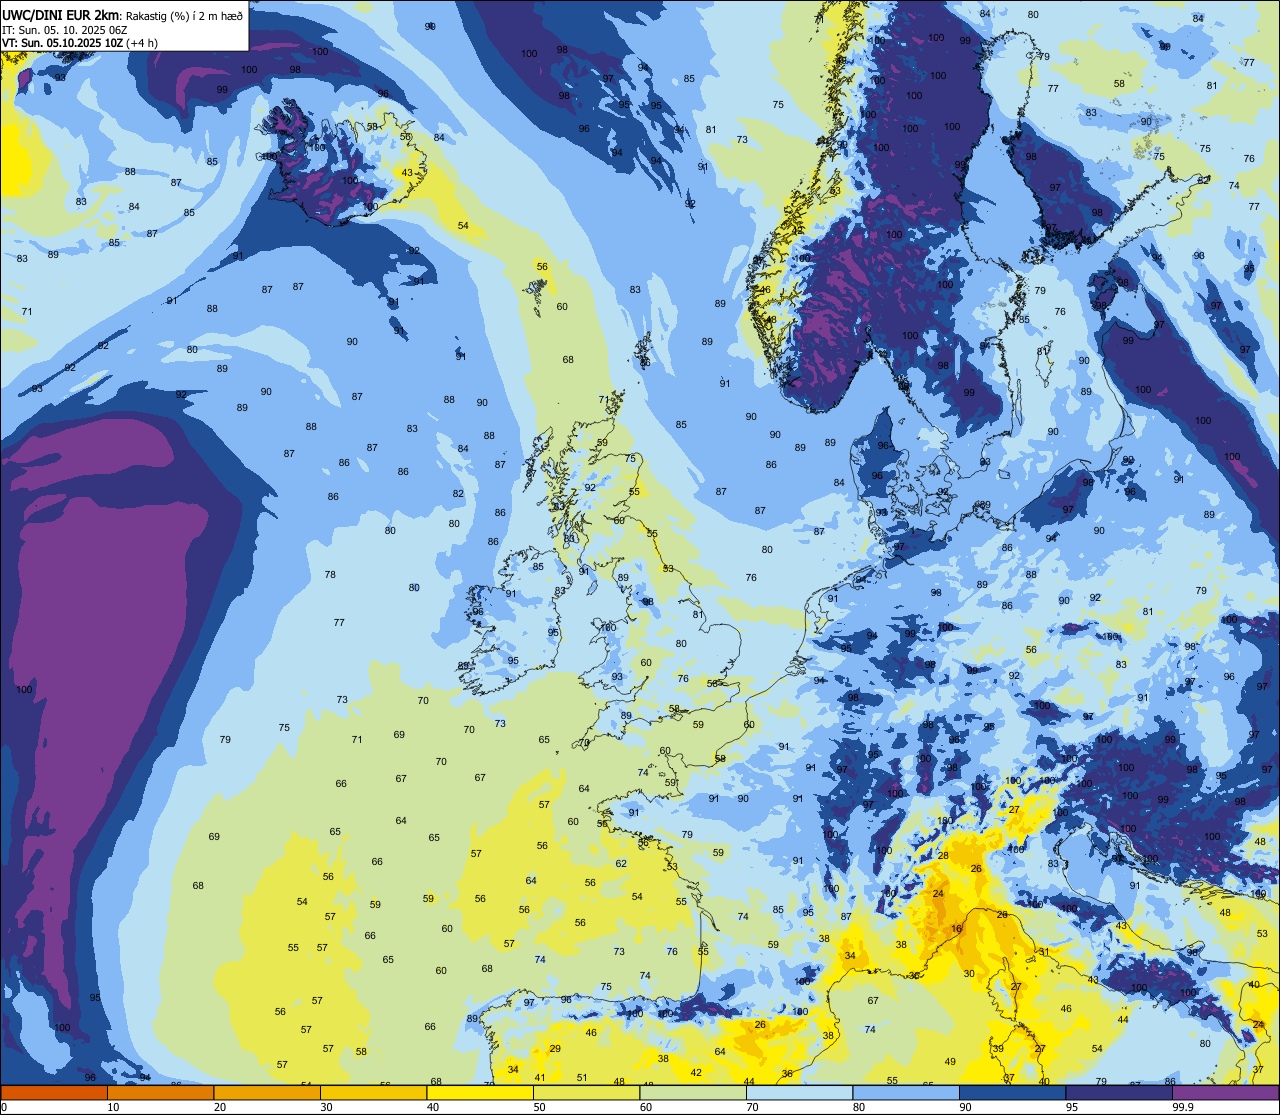Image resolution: width=1280 pixels, height=1115 pixels.
Task: Click the "16" humidity value in the Alps
Action: (957, 929)
